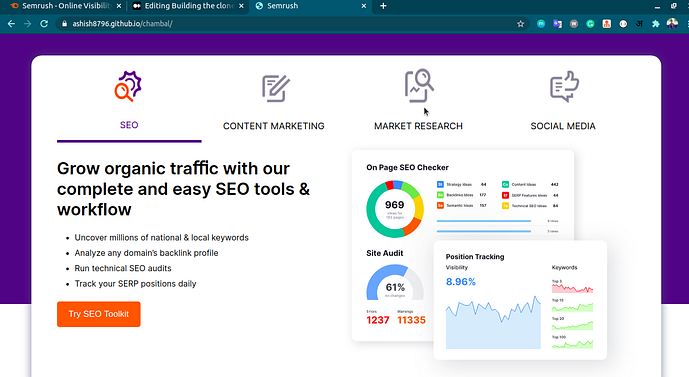689x377 pixels.
Task: Click the 'Try SEO Toolkit' button
Action: click(x=99, y=314)
